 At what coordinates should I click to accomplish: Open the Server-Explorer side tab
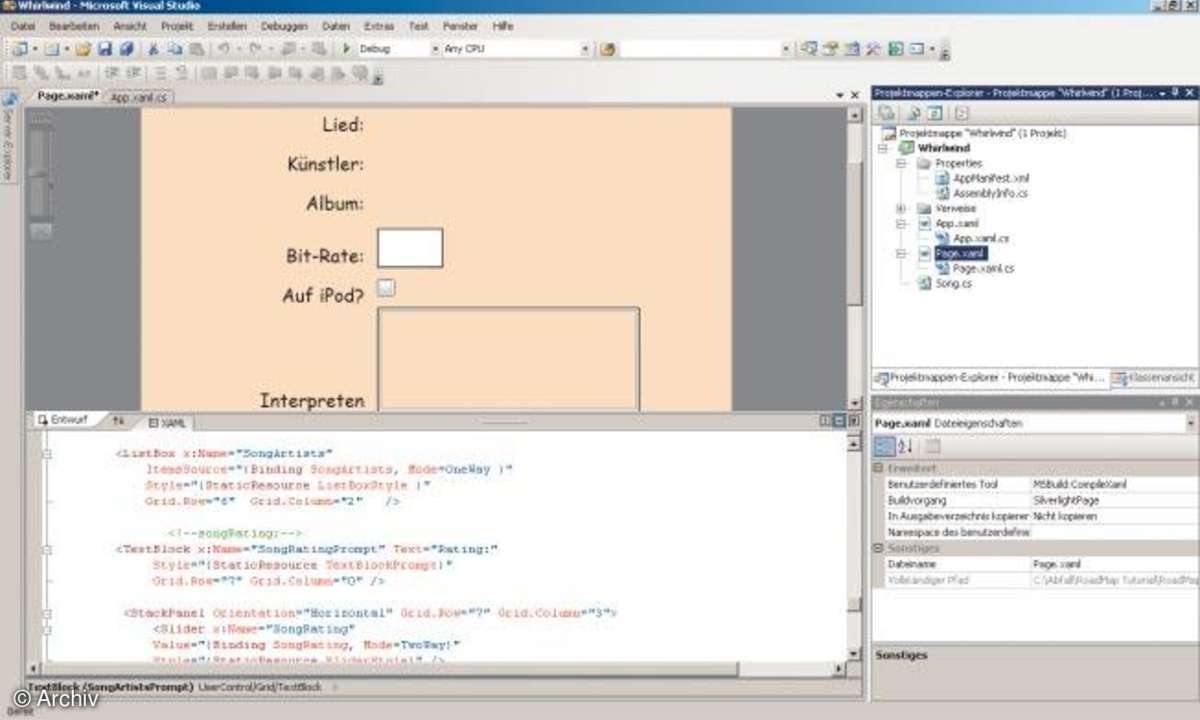click(x=9, y=137)
